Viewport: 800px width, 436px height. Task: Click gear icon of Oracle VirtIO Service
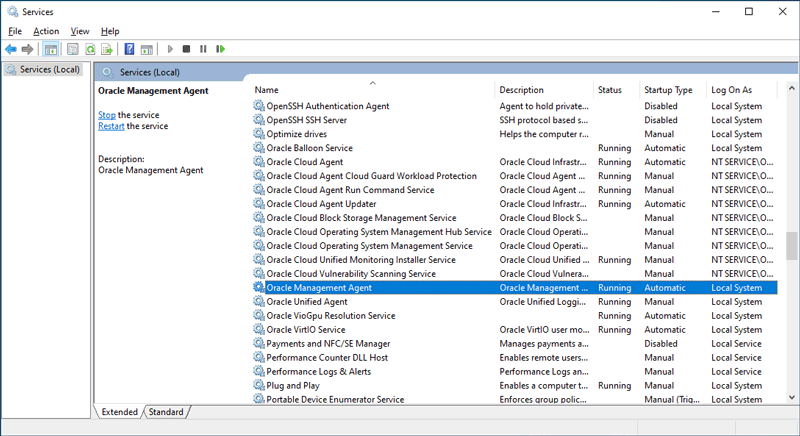259,329
